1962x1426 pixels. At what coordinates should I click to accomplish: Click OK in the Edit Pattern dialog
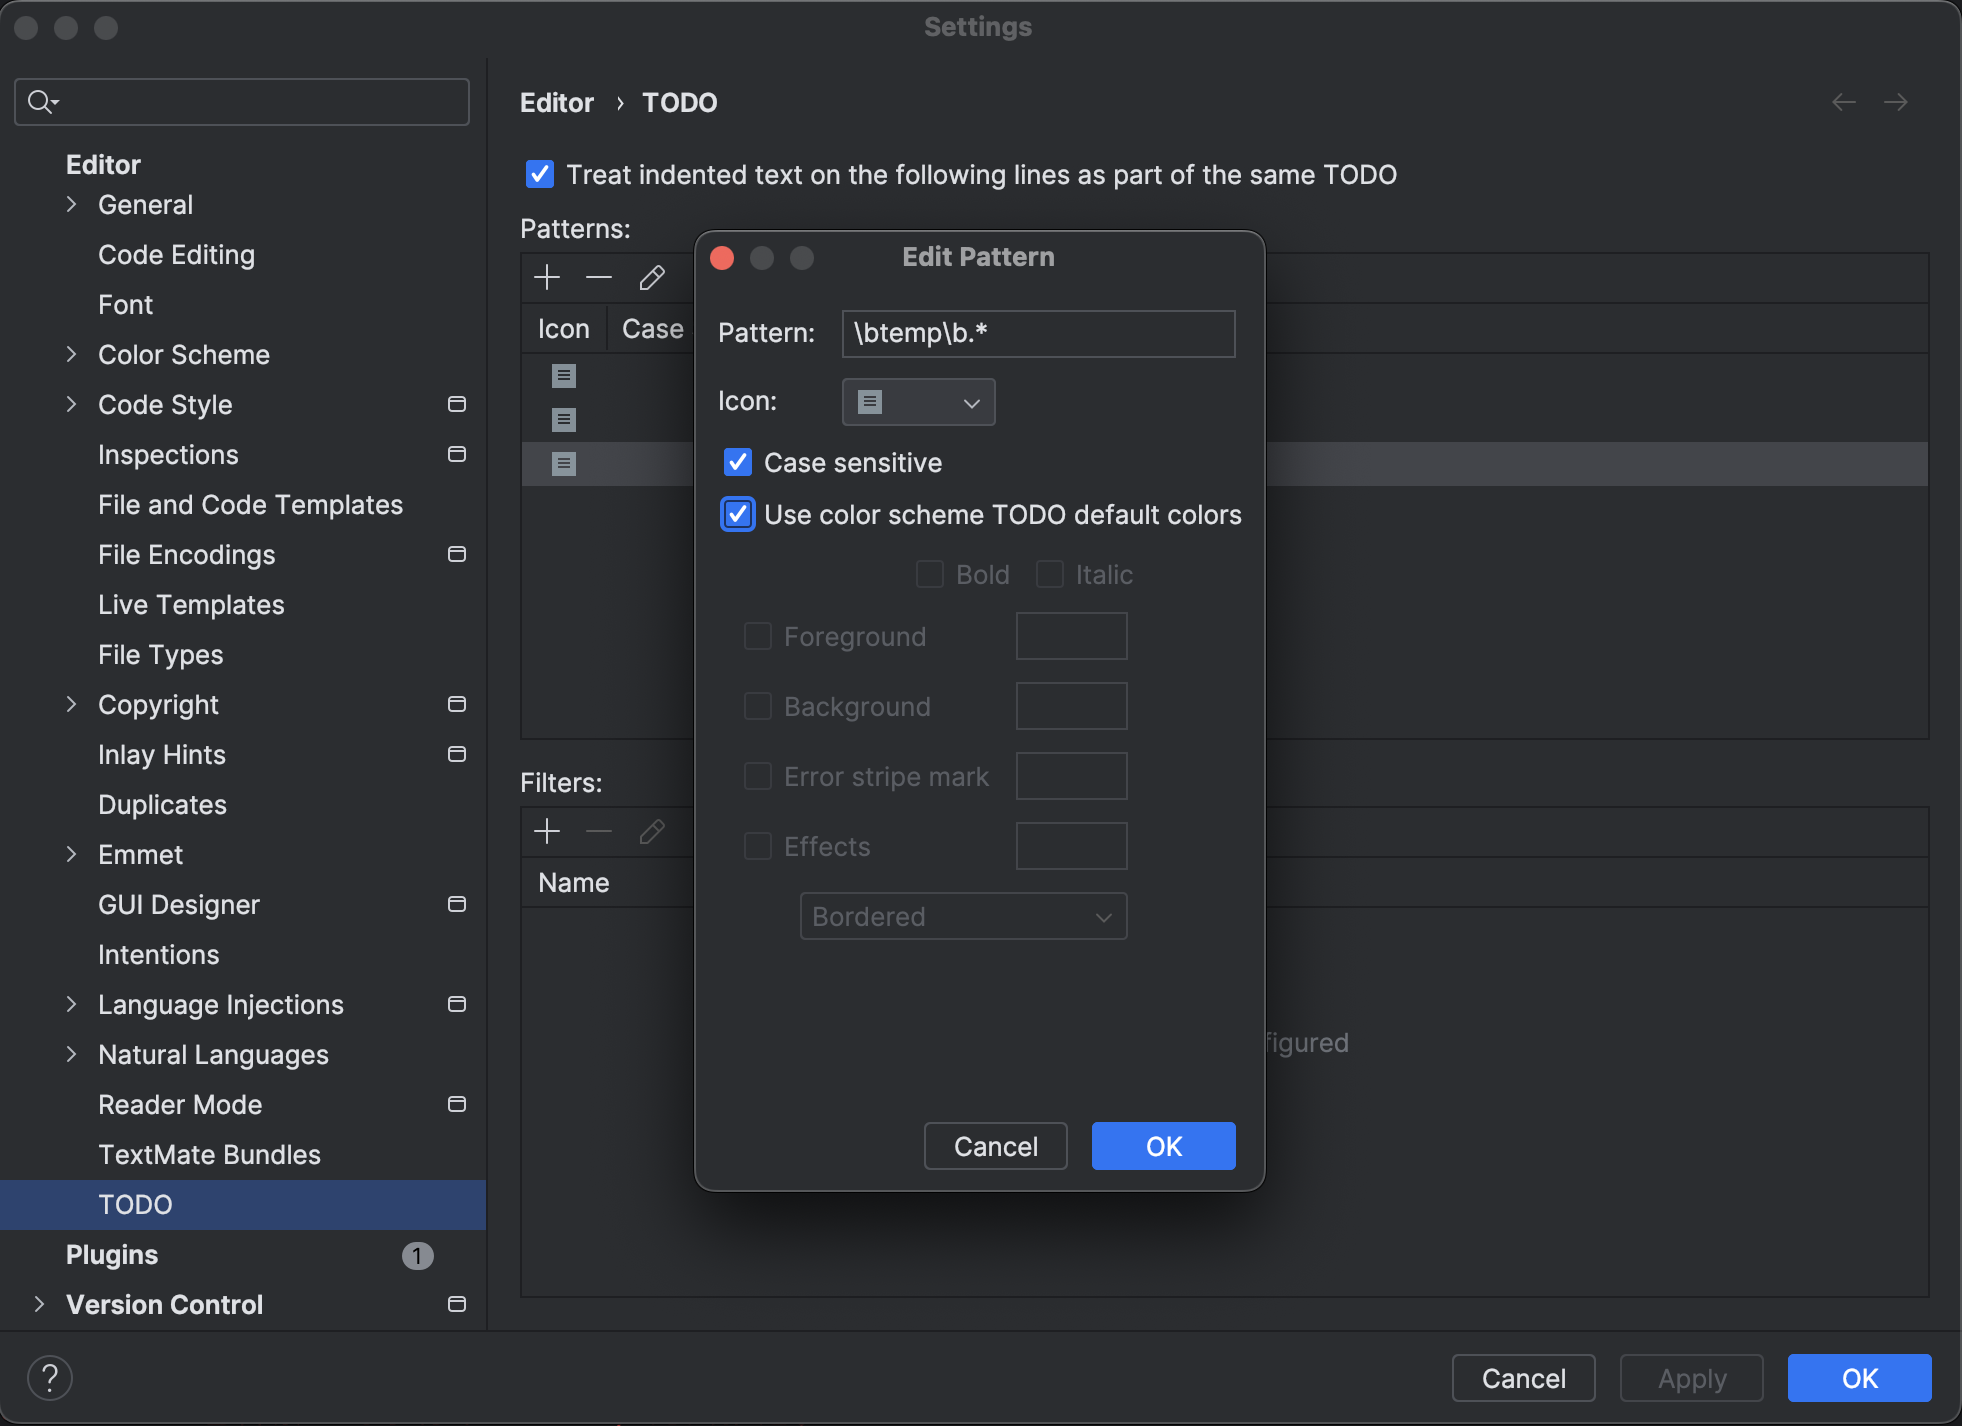point(1163,1146)
